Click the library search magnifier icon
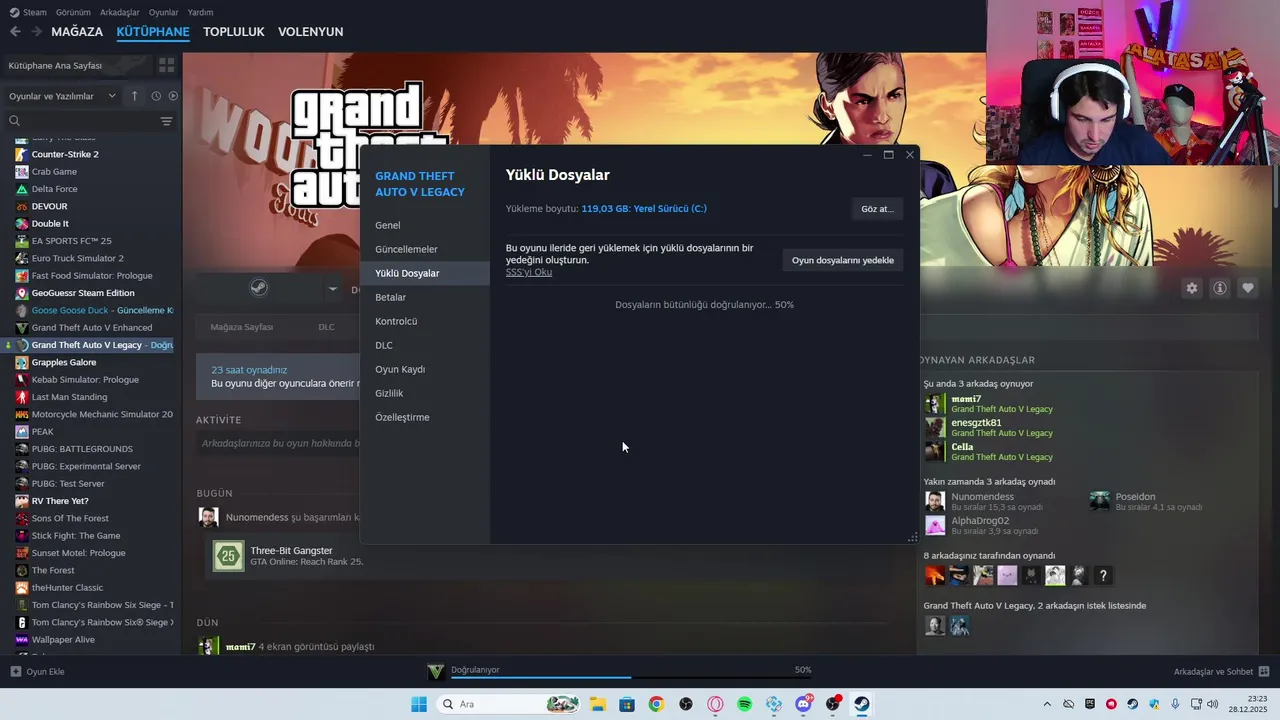The width and height of the screenshot is (1280, 720). click(x=15, y=121)
